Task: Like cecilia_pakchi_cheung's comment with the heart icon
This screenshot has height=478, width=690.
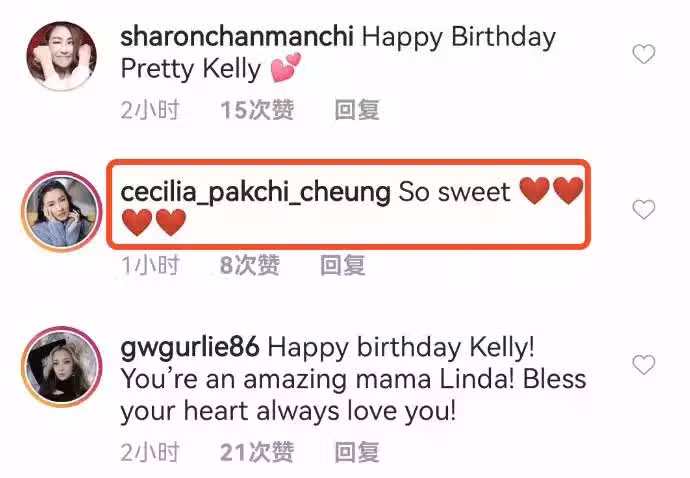Action: [644, 209]
